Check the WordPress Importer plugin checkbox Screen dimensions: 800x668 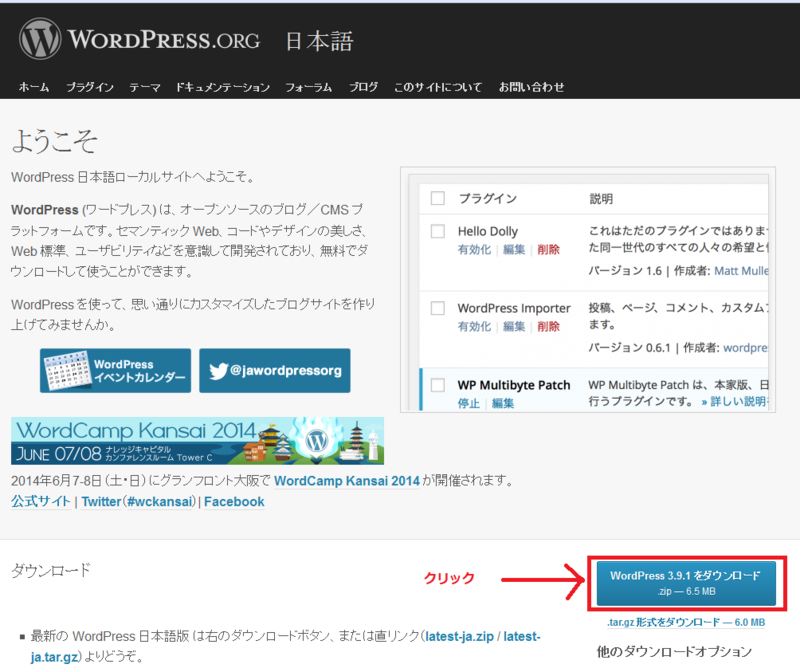(x=437, y=308)
